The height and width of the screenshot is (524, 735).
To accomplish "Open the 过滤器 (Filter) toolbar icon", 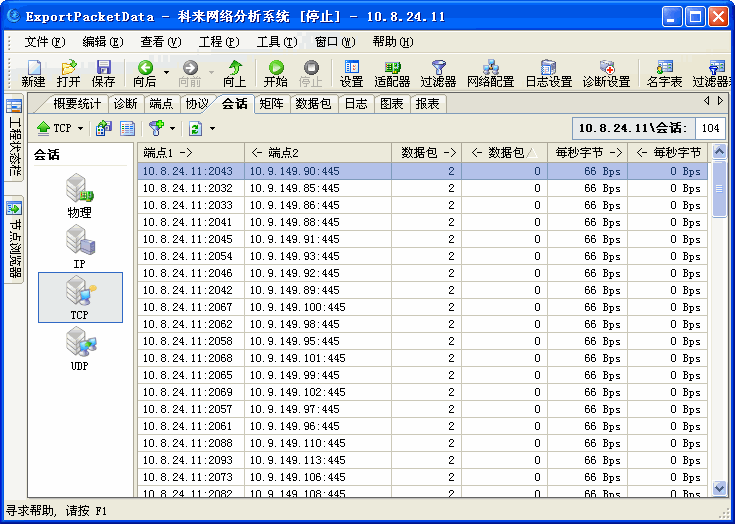I will (438, 73).
